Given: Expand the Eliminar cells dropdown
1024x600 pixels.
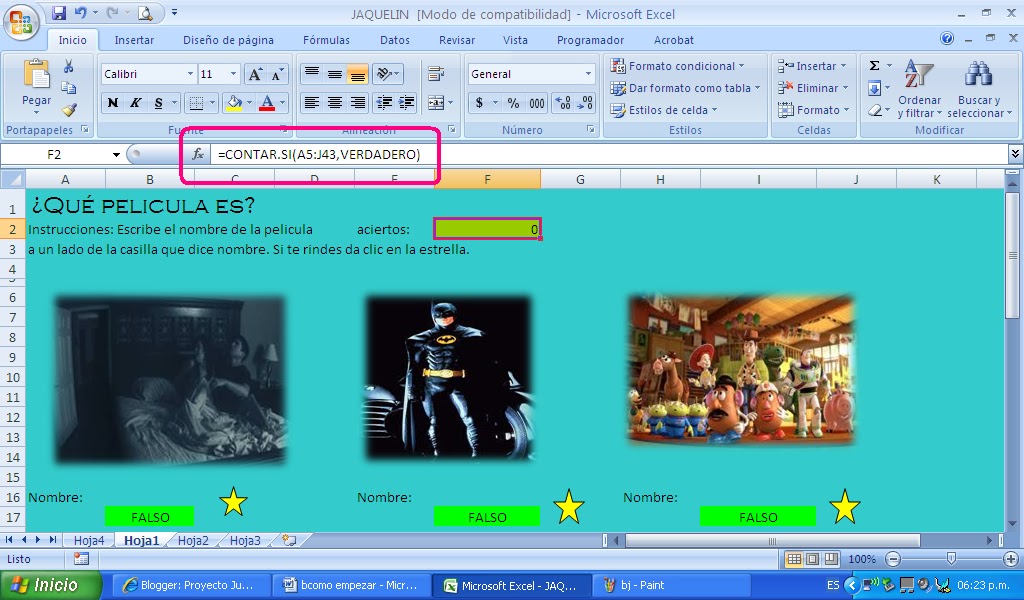Looking at the screenshot, I should (x=845, y=87).
